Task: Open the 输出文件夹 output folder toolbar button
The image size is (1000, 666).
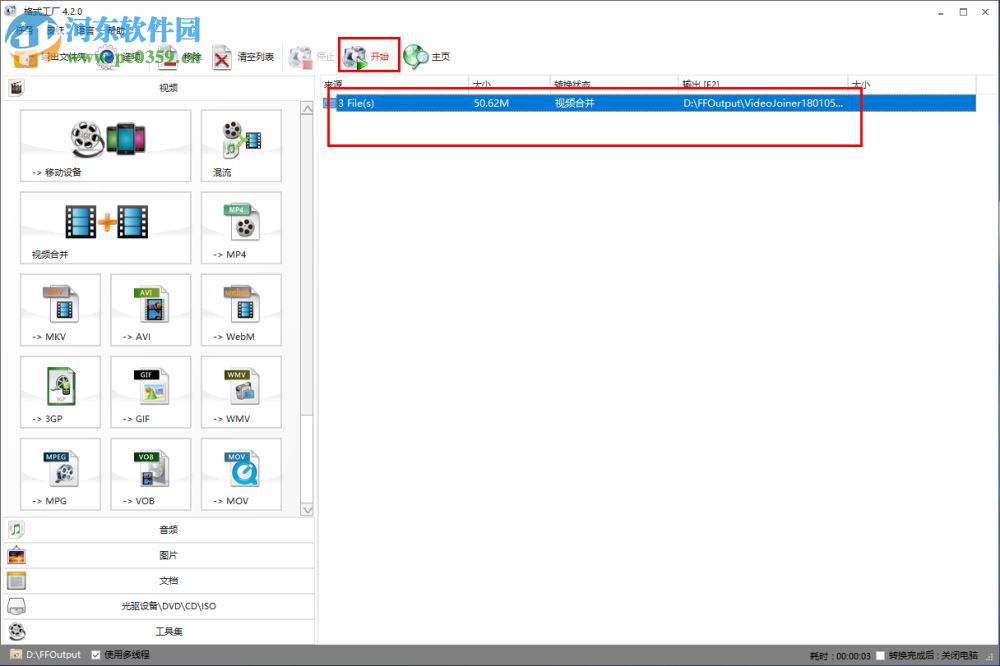Action: [50, 57]
